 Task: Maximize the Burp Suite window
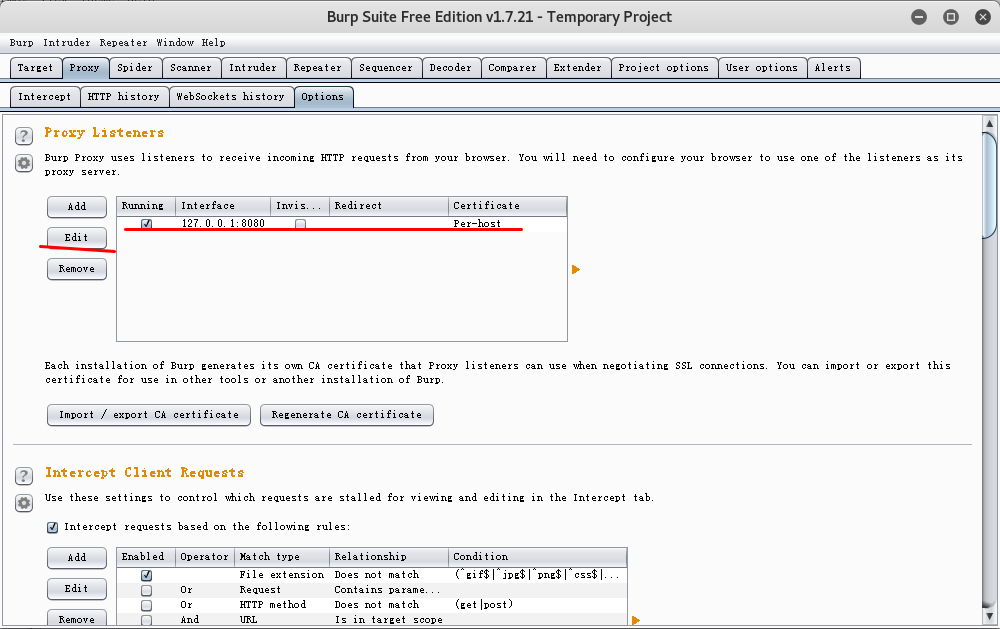click(951, 17)
